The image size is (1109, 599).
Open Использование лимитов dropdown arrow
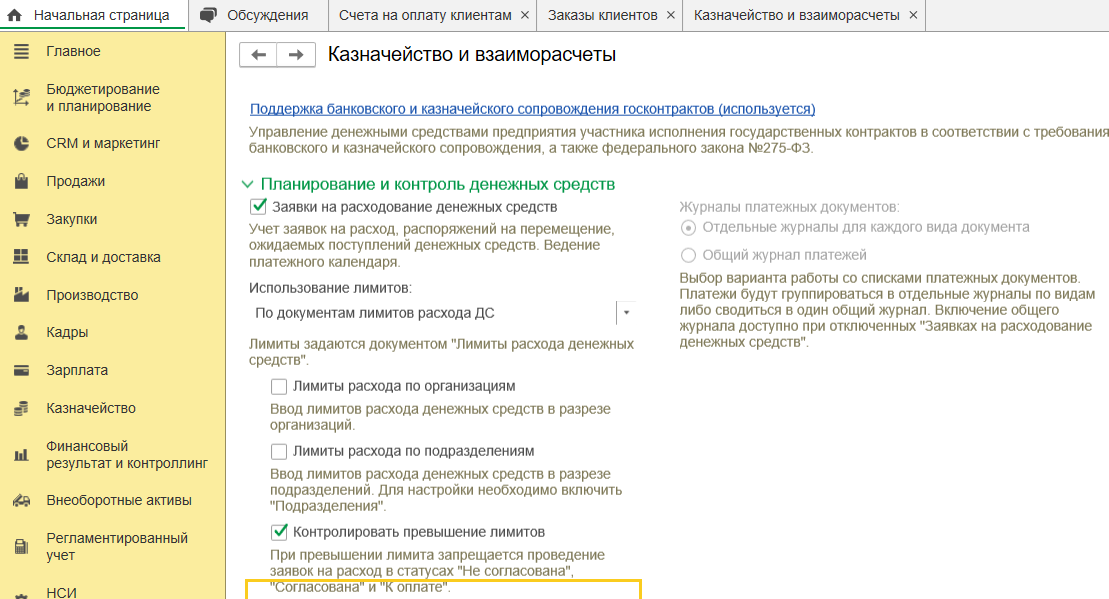click(626, 313)
